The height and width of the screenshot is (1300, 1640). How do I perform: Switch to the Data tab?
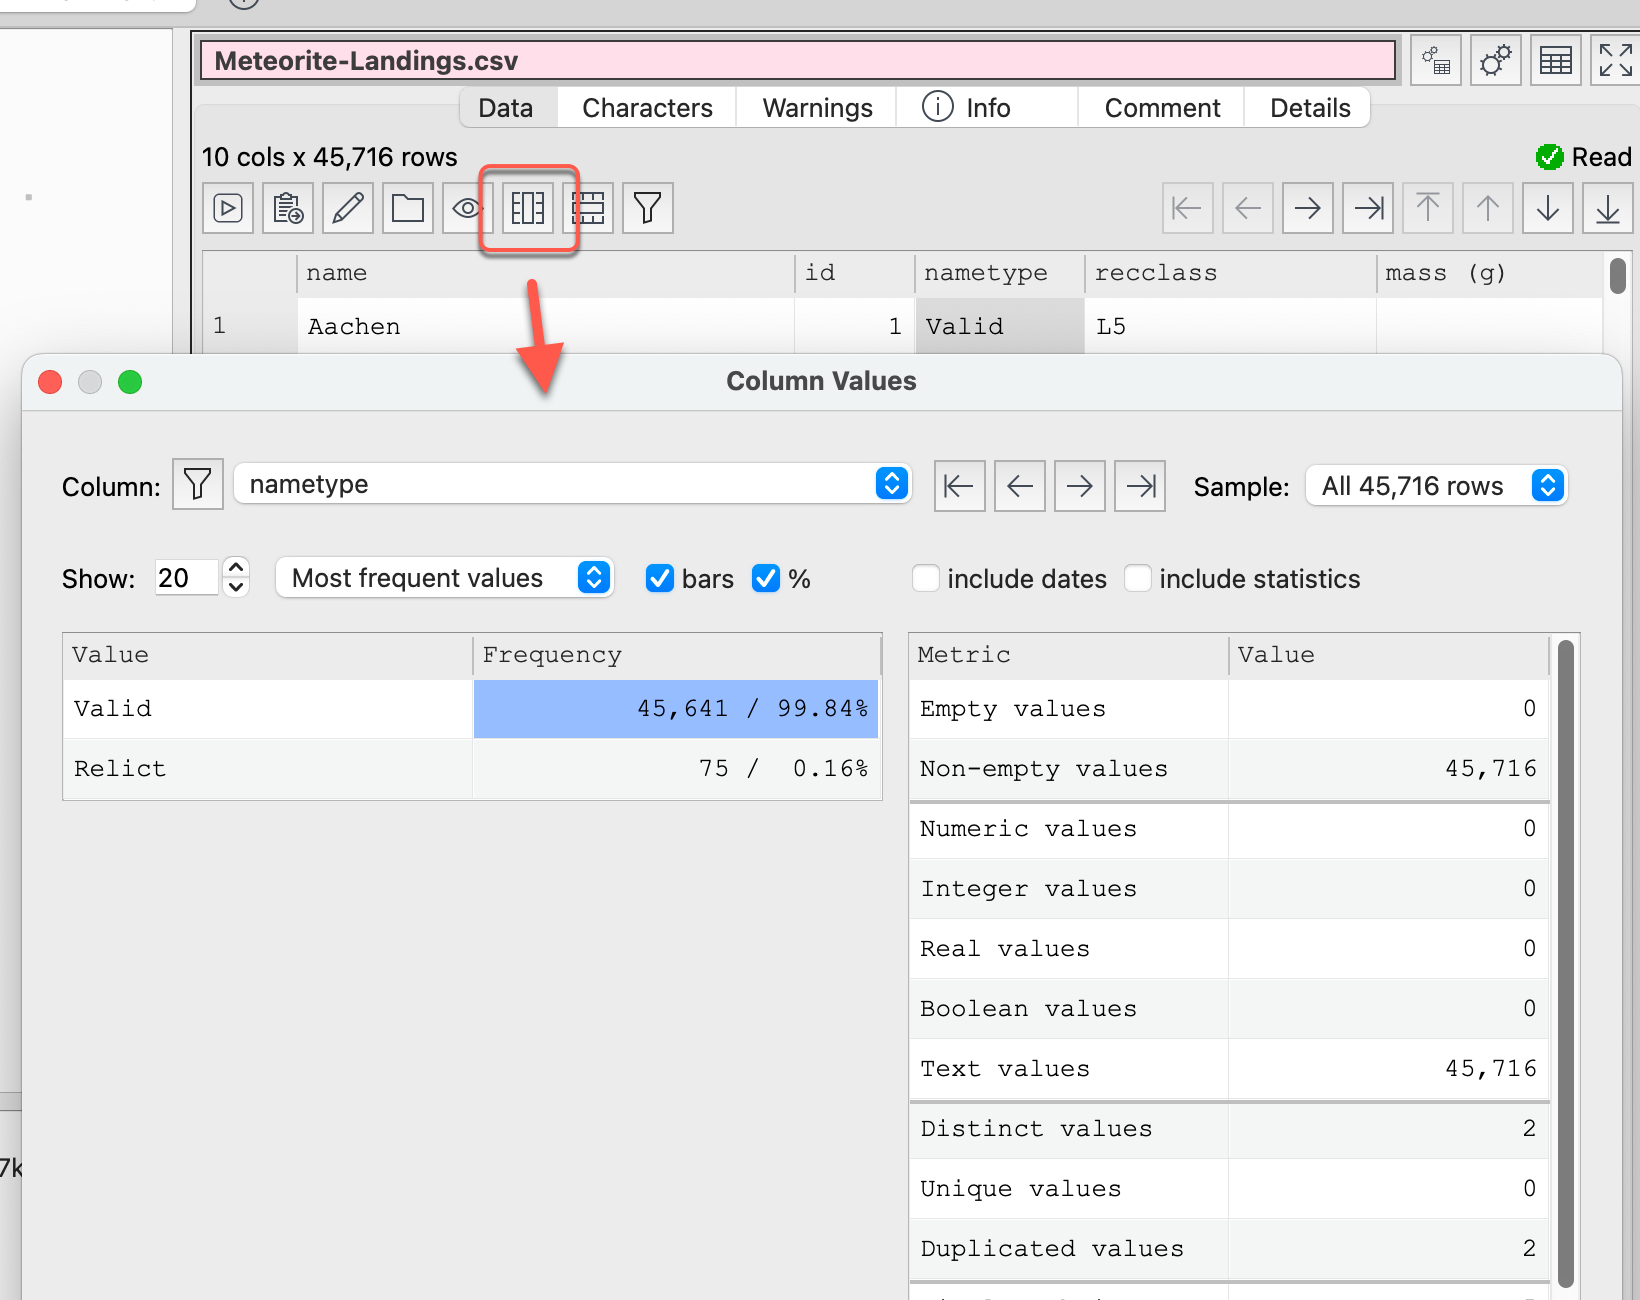[x=506, y=108]
